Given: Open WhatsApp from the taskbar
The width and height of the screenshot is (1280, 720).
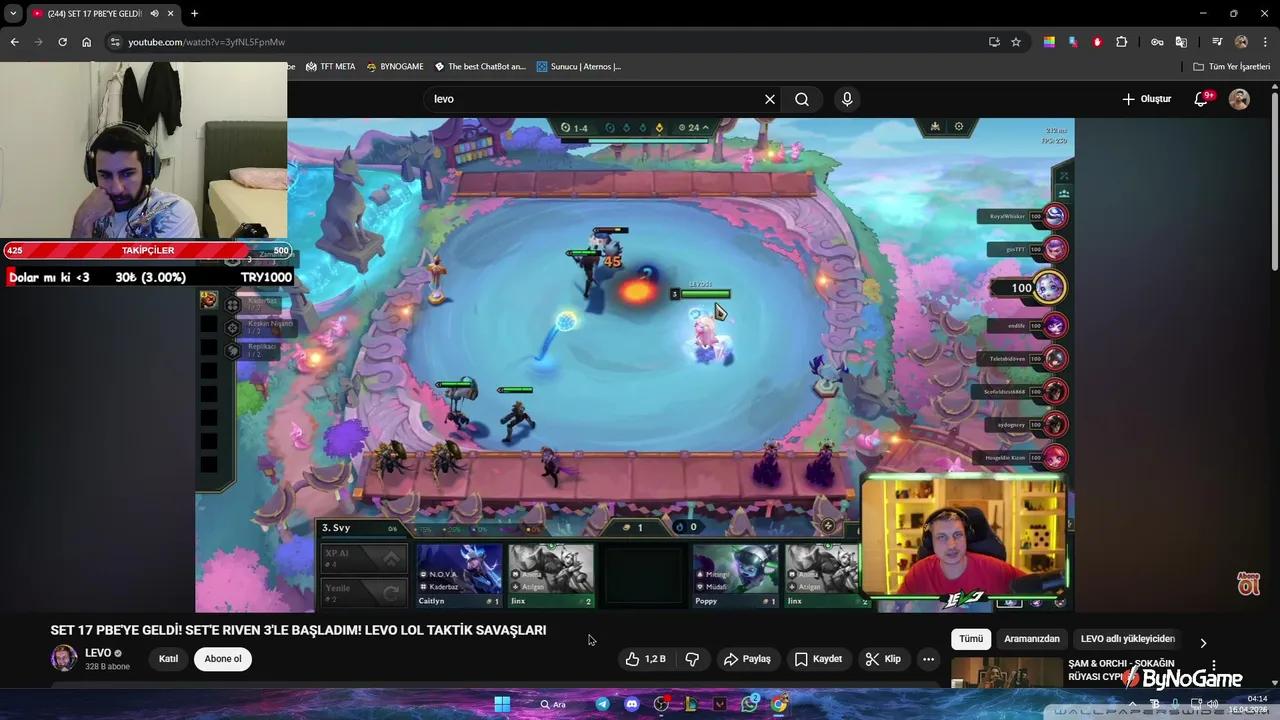Looking at the screenshot, I should point(750,704).
